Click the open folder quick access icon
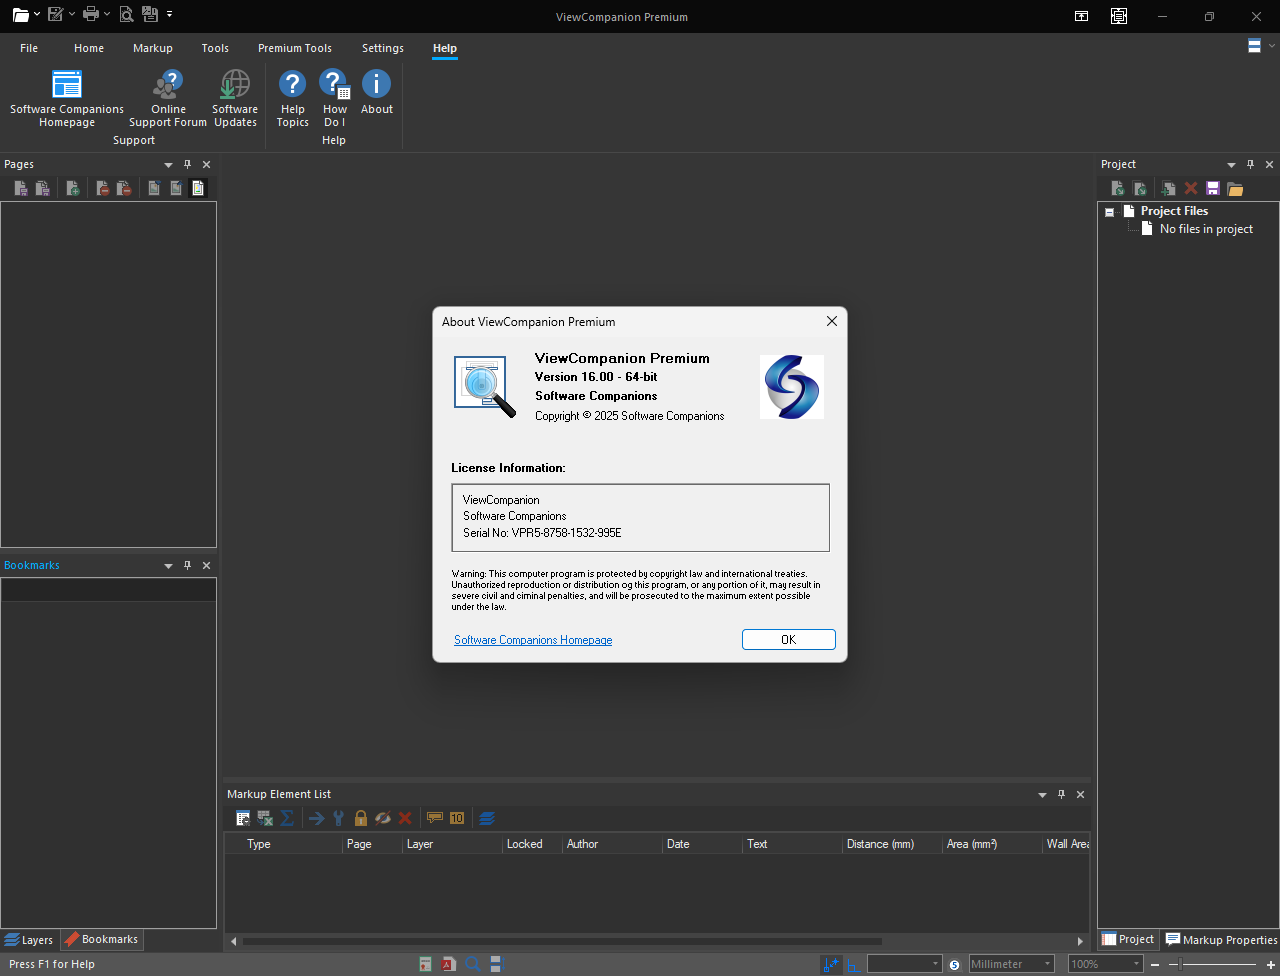 20,15
